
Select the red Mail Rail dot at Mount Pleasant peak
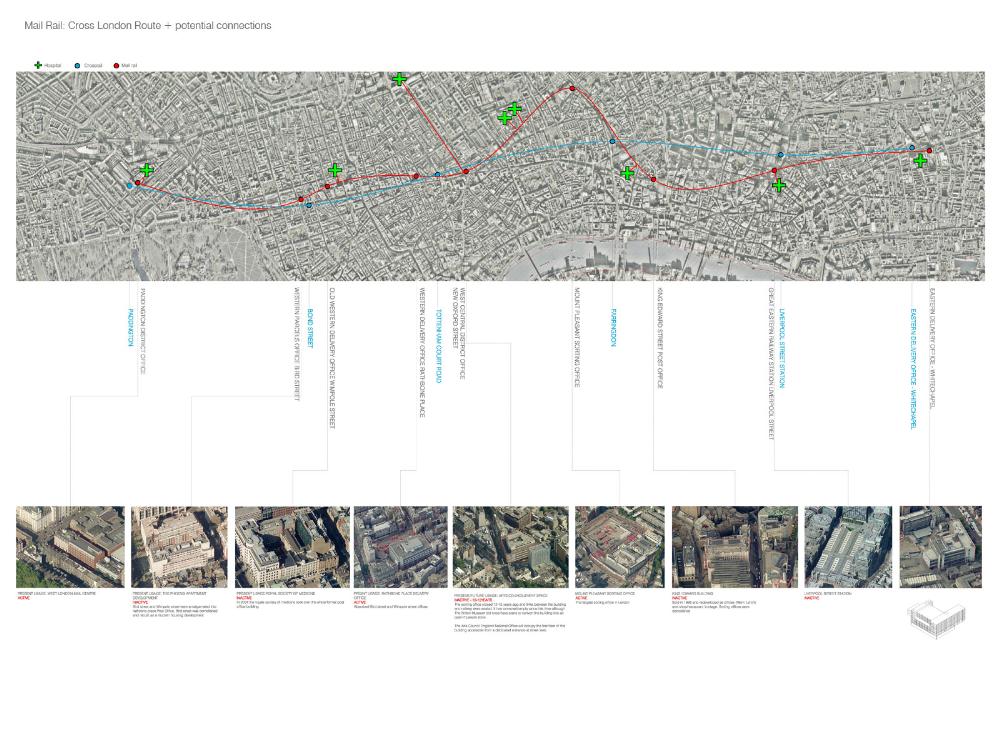(x=572, y=88)
